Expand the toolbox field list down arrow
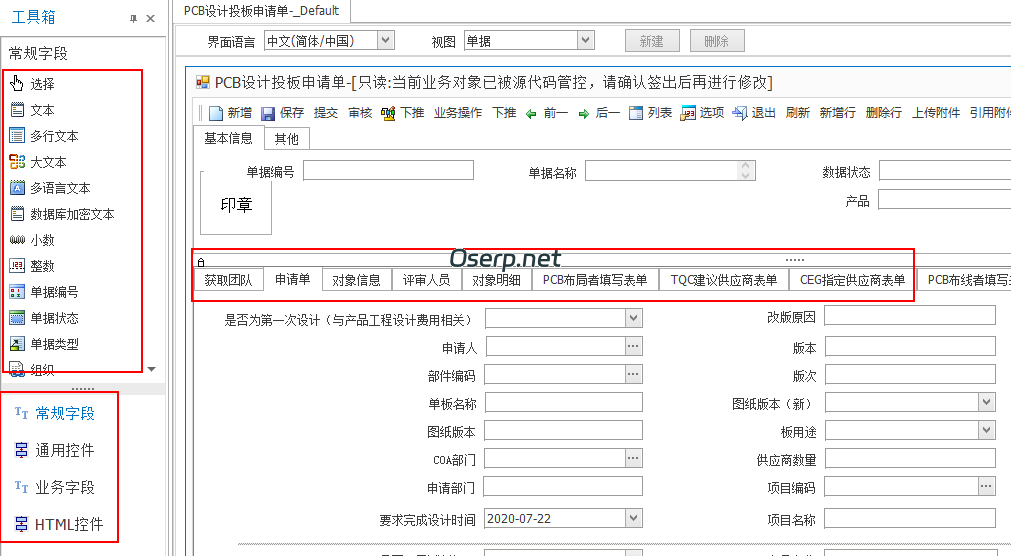Image resolution: width=1011 pixels, height=556 pixels. pos(152,369)
